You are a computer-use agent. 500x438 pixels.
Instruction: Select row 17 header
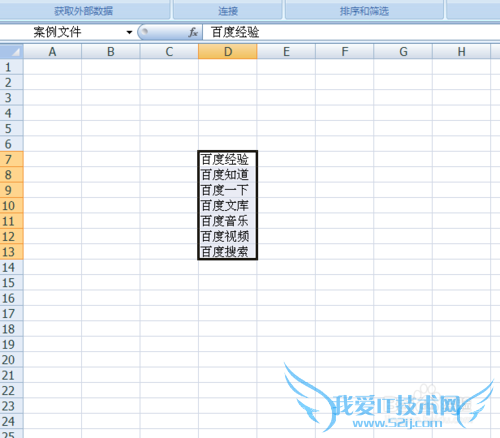click(x=12, y=313)
